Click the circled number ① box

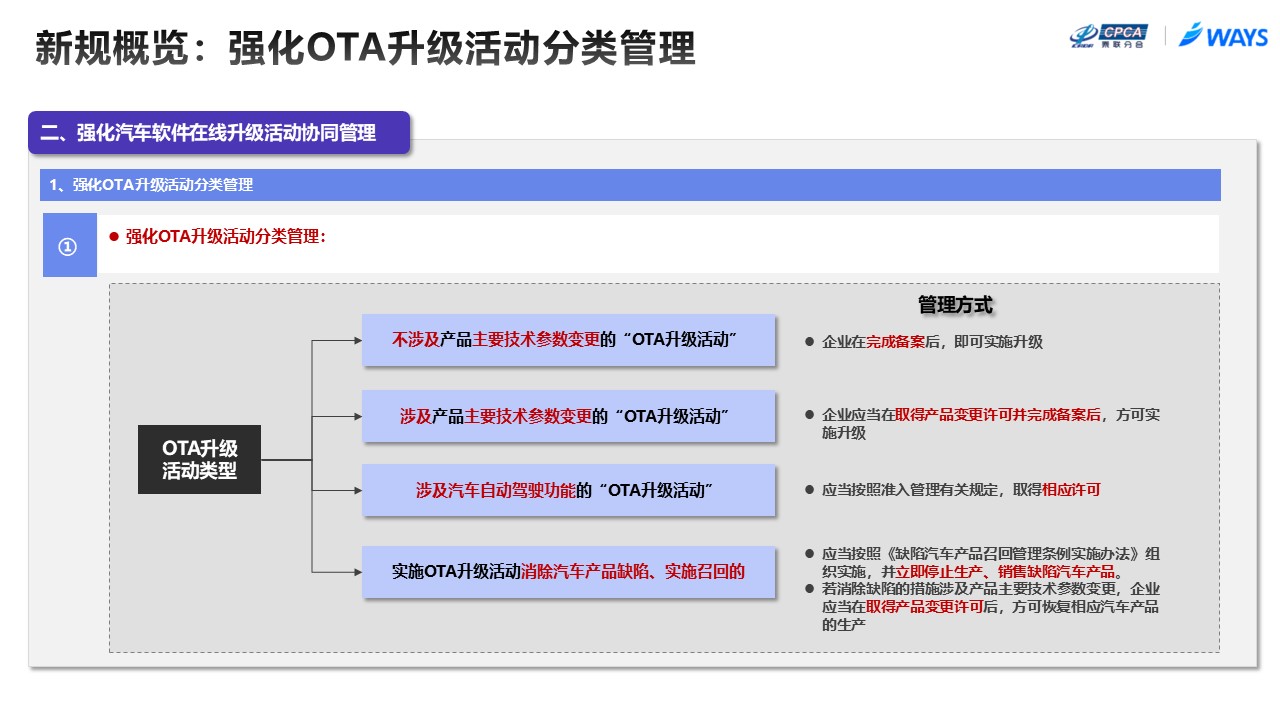(69, 246)
